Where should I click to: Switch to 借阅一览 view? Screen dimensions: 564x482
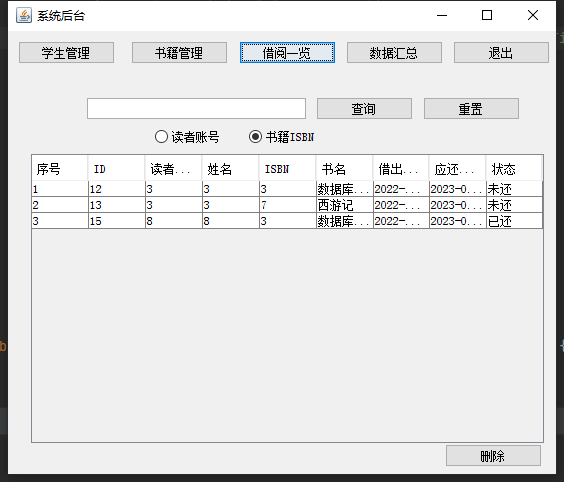coord(287,53)
